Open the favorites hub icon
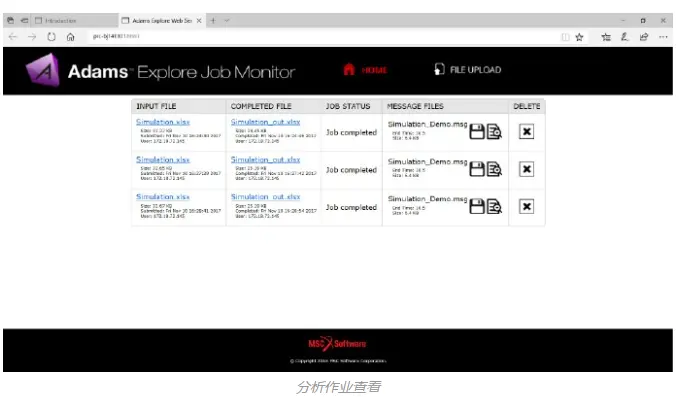The width and height of the screenshot is (679, 397). (606, 37)
